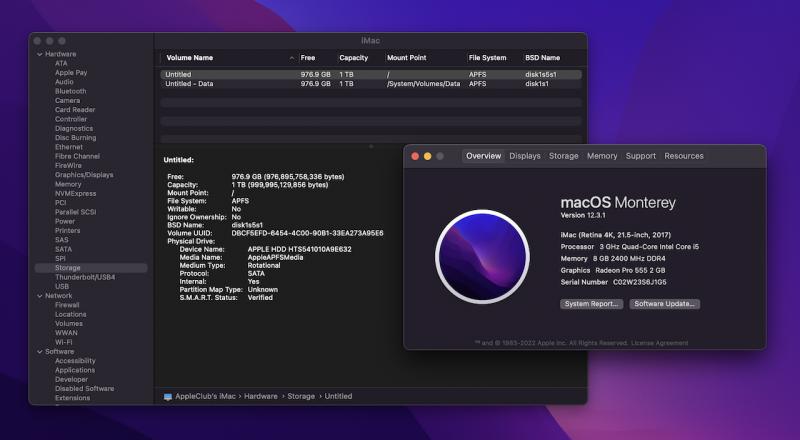This screenshot has width=800, height=440.
Task: Sort by Capacity column header
Action: click(x=354, y=58)
